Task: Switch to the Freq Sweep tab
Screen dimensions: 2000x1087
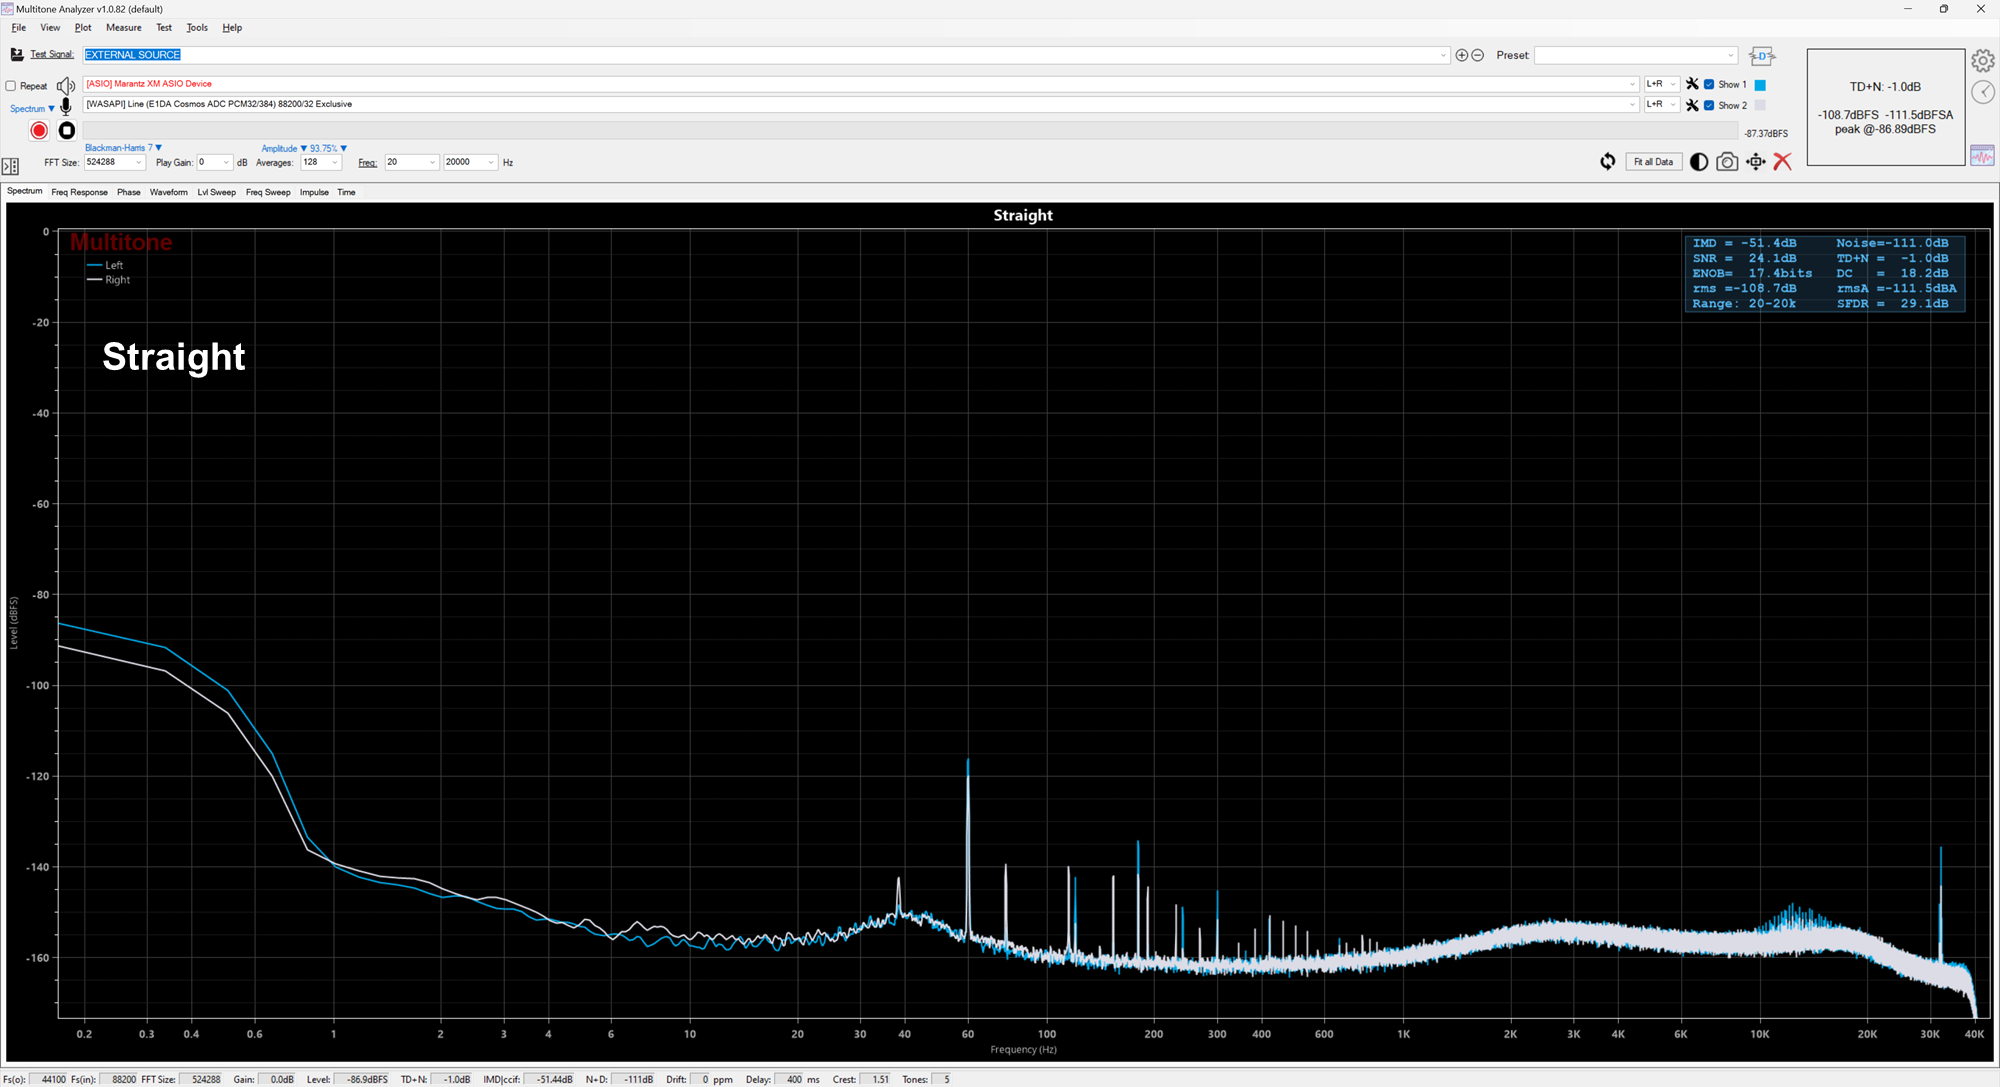Action: point(268,192)
